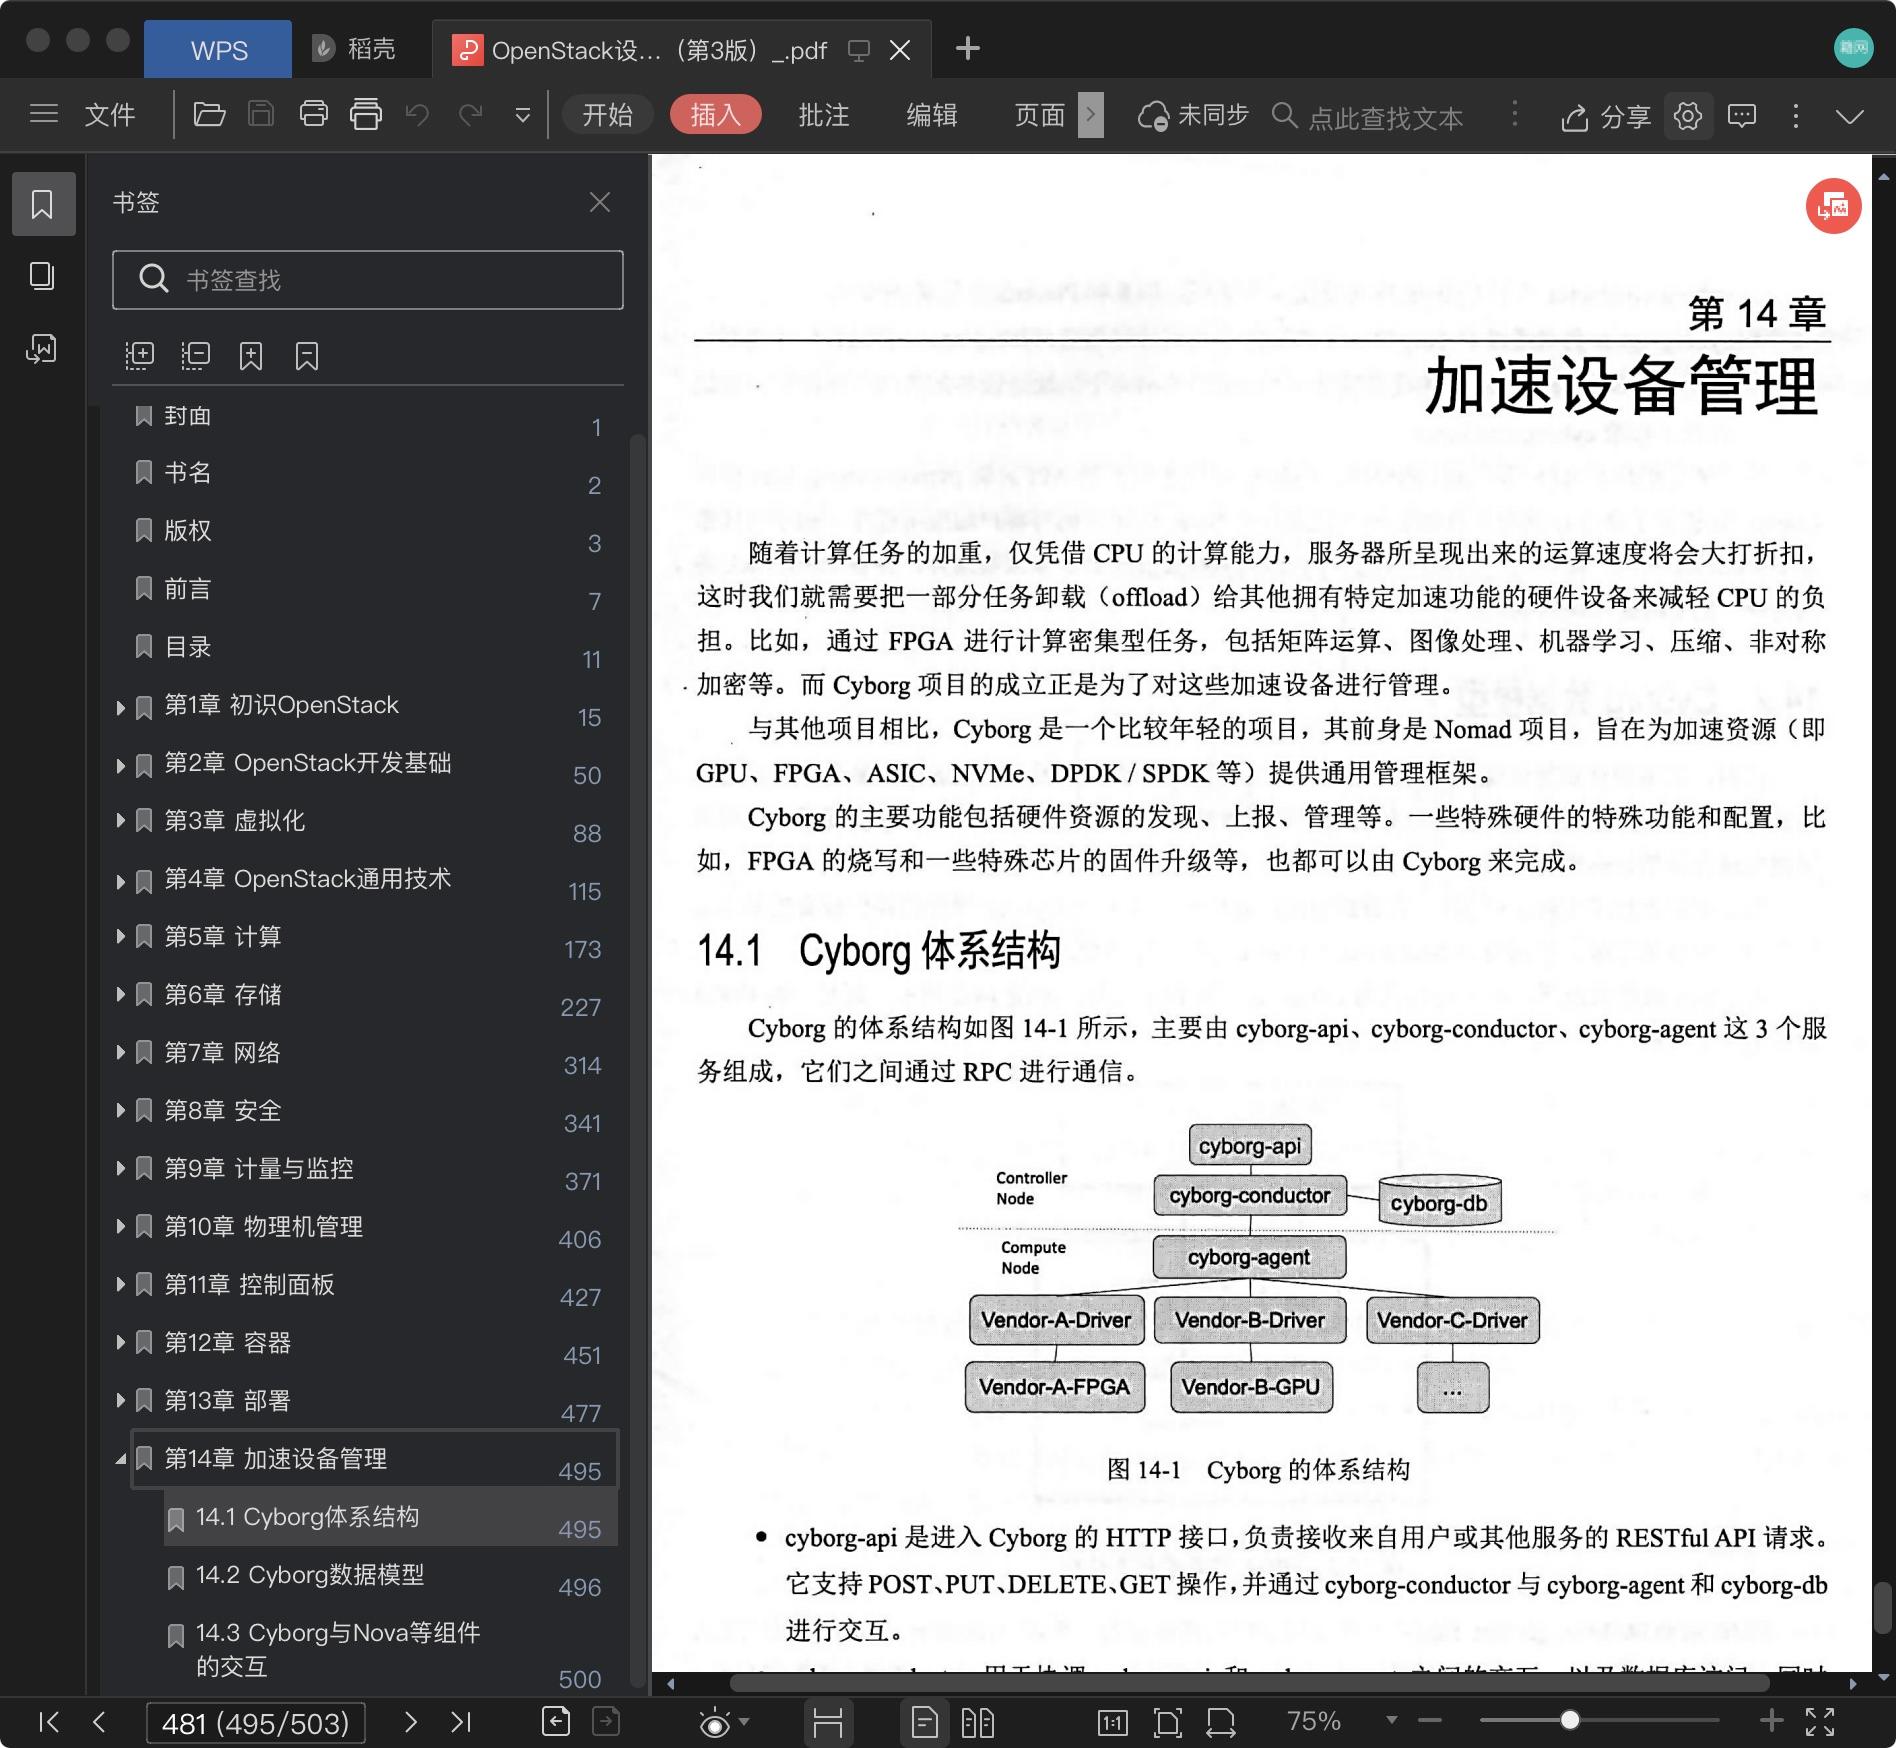This screenshot has height=1748, width=1896.
Task: Expand the 第2章 OpenStack开发基础 bookmark
Action: [120, 766]
